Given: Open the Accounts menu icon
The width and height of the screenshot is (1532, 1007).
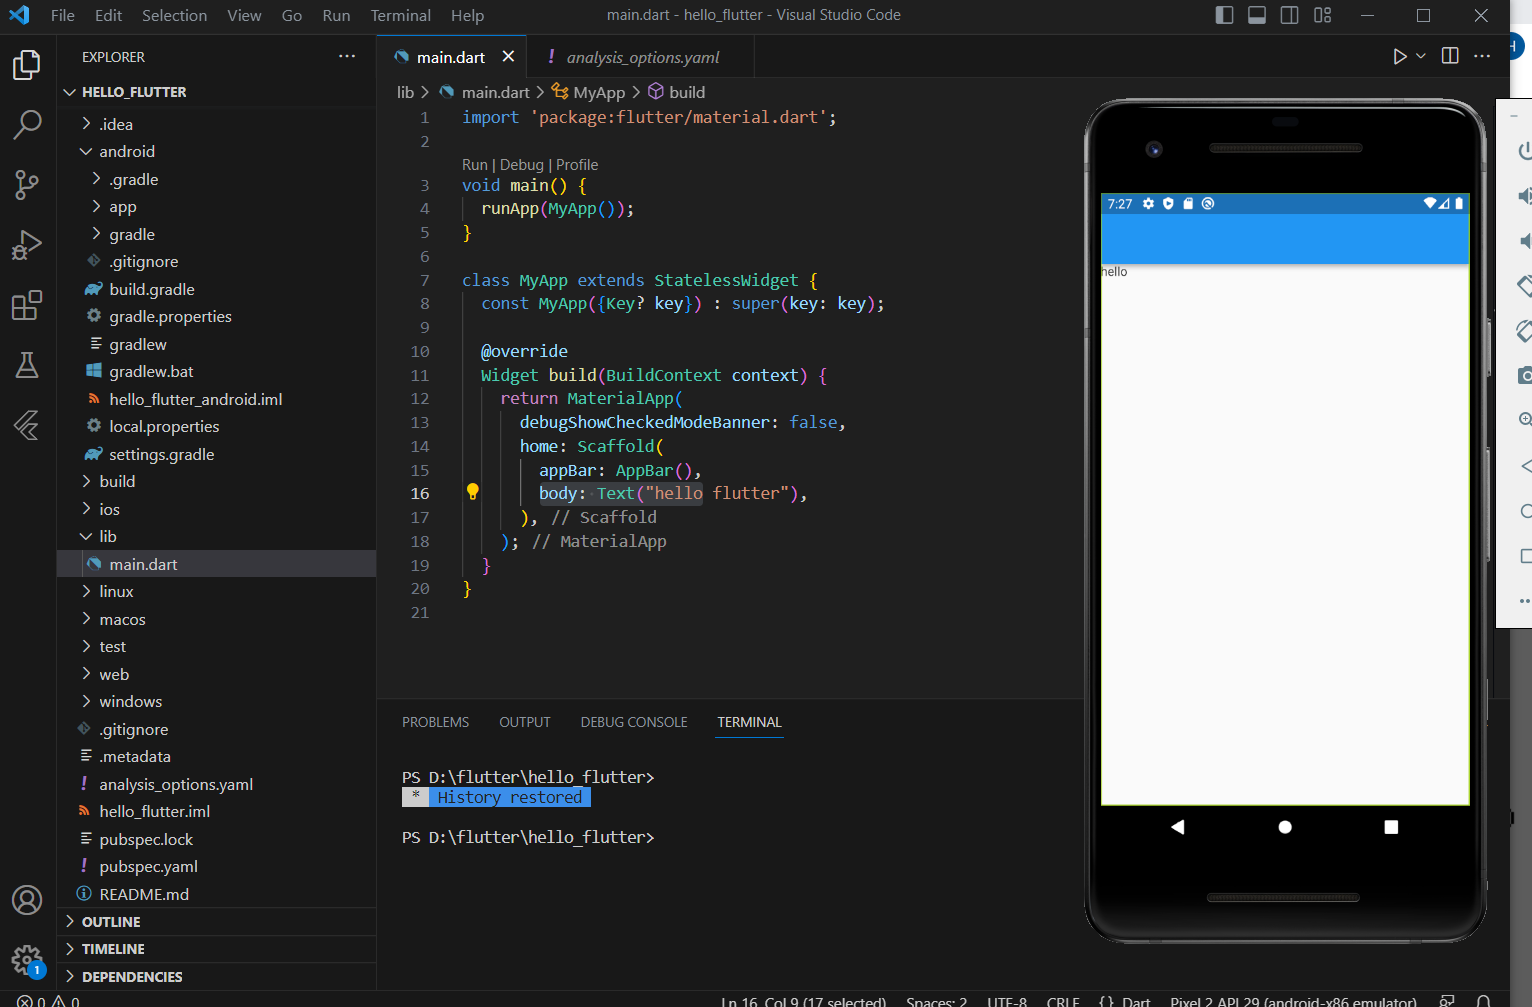Looking at the screenshot, I should click(27, 900).
